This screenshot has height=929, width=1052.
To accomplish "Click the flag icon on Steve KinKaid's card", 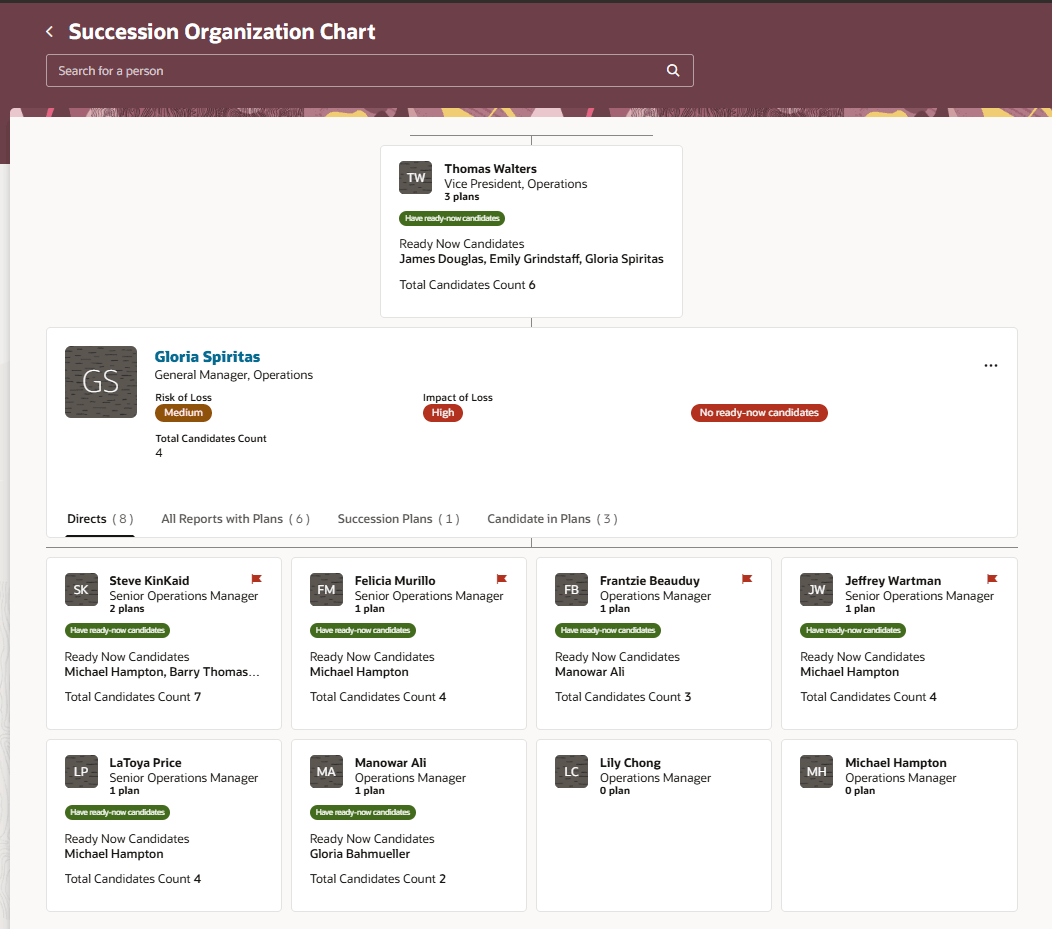I will (x=256, y=579).
